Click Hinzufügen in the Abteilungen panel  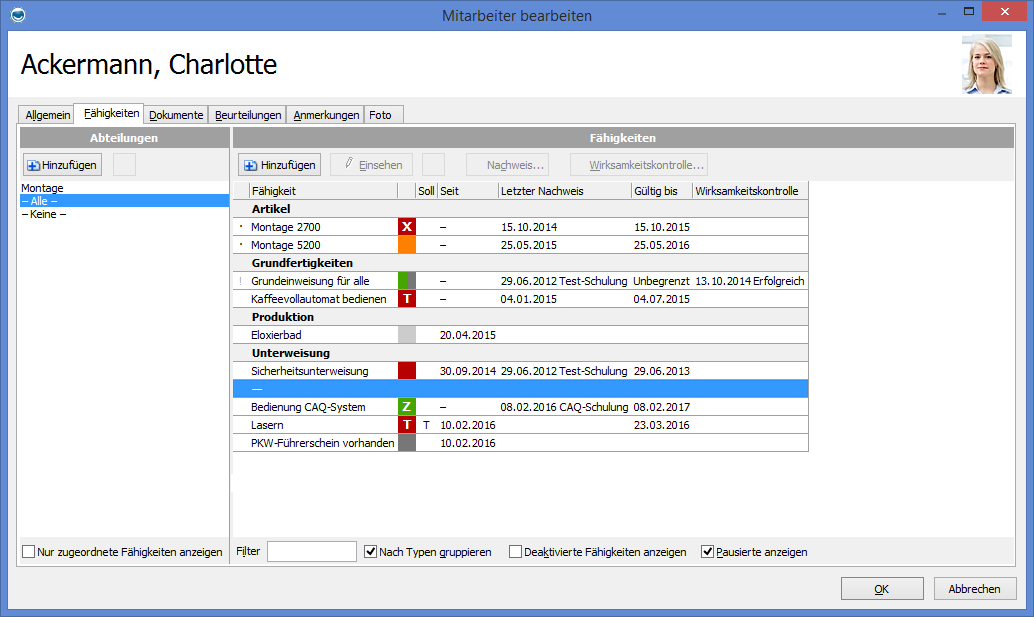coord(62,165)
